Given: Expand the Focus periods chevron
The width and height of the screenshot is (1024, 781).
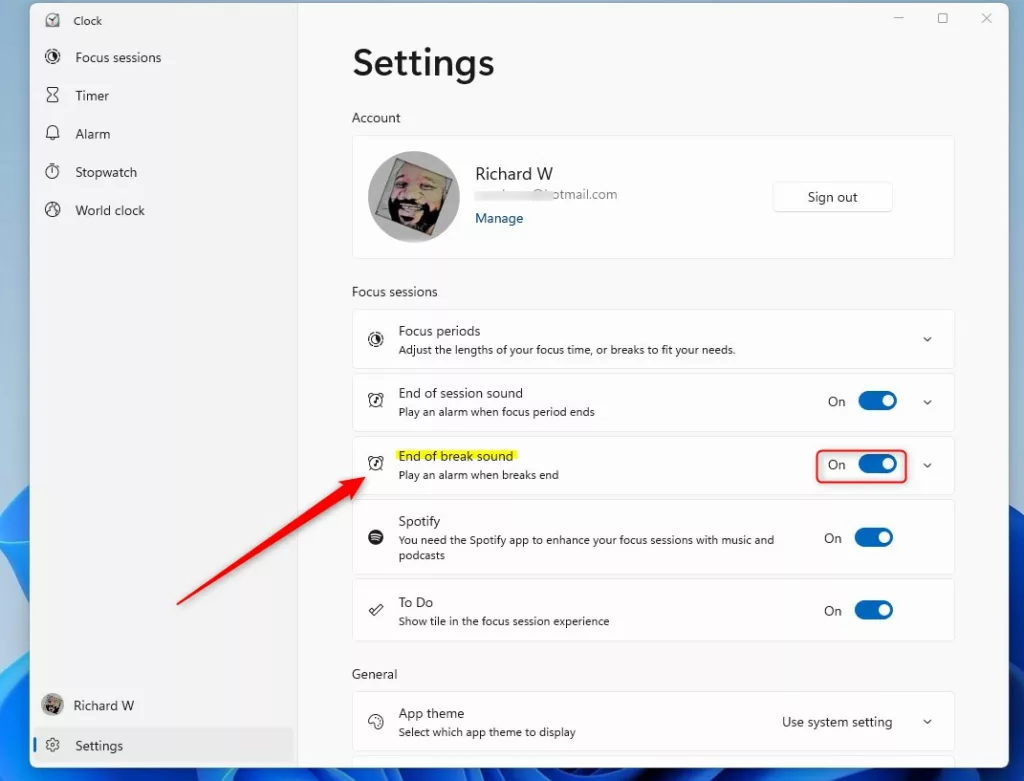Looking at the screenshot, I should (927, 339).
